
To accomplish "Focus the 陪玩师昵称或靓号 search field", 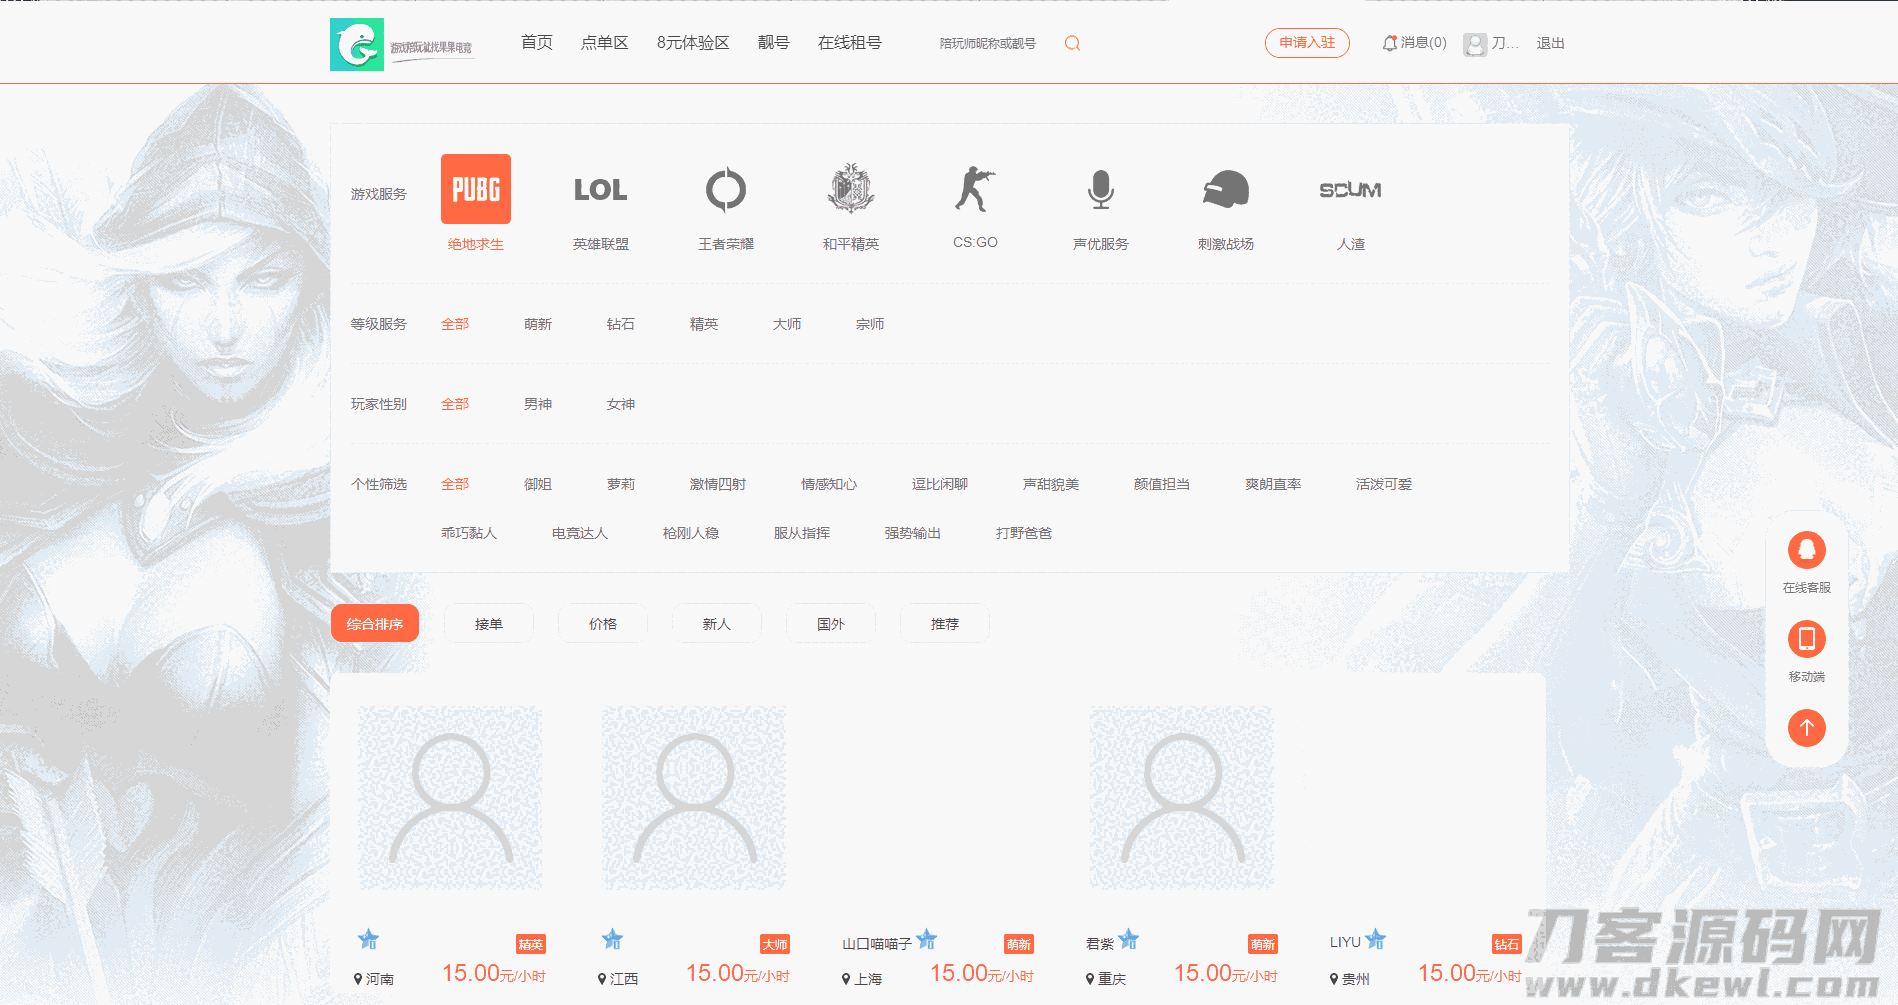I will click(988, 43).
